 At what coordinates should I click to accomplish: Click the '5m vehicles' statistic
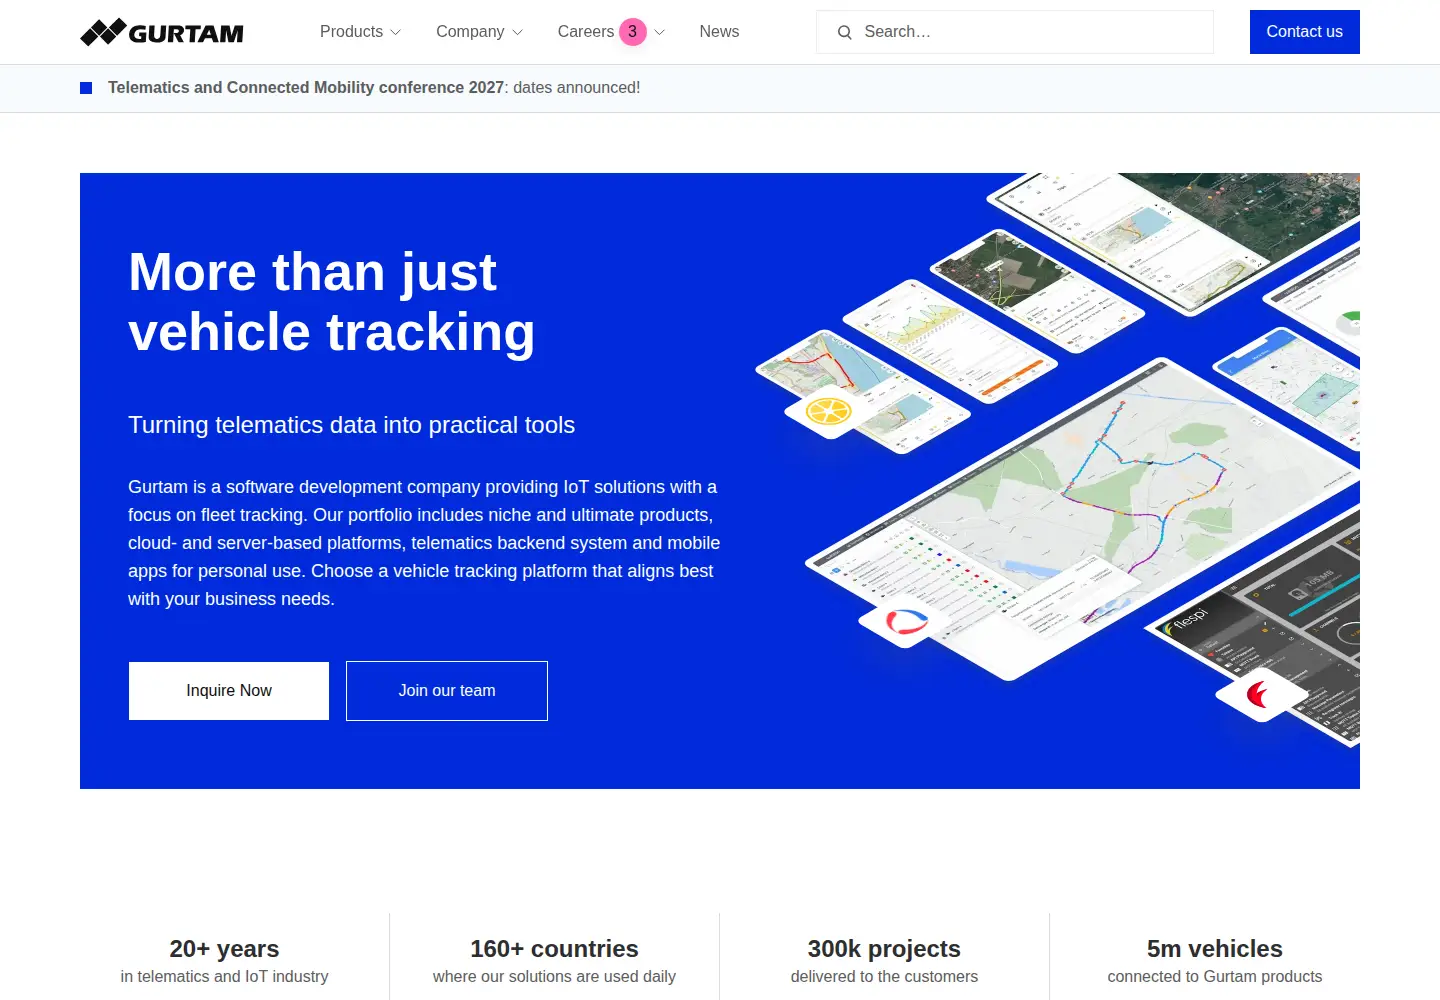1214,949
